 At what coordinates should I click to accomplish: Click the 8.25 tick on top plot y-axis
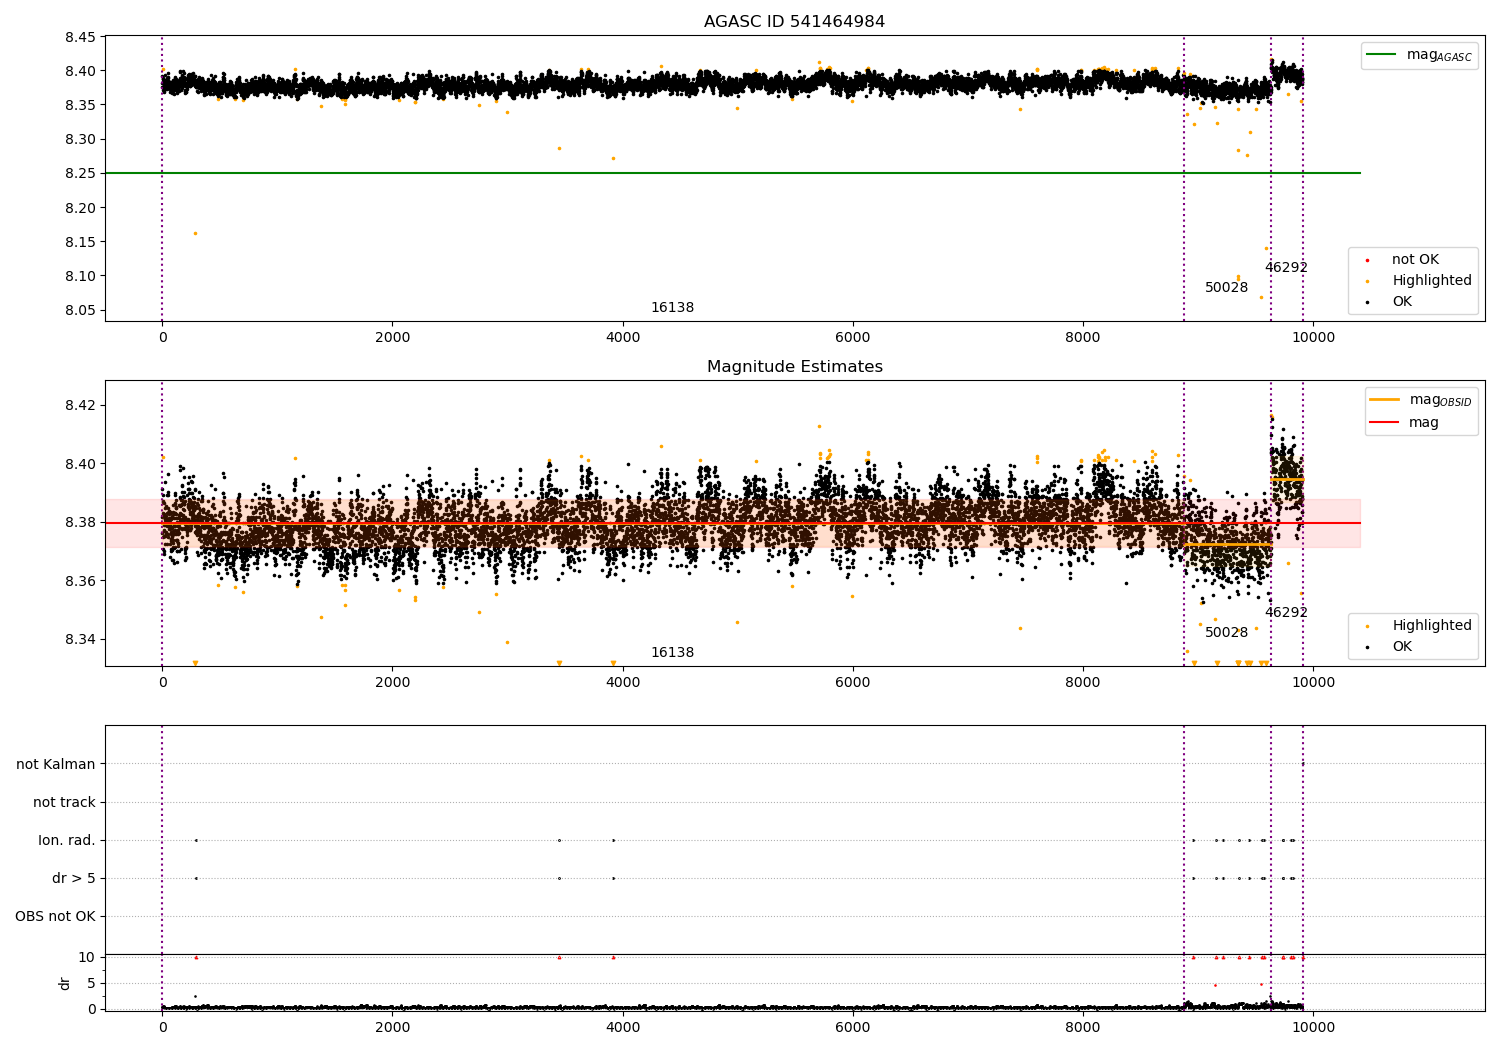coord(79,174)
